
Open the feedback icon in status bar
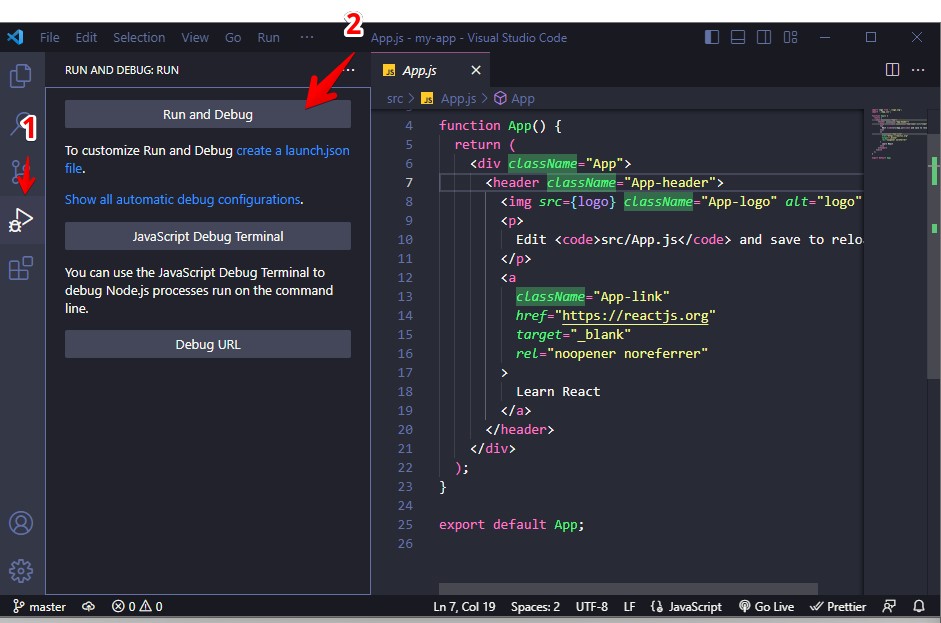pyautogui.click(x=889, y=607)
